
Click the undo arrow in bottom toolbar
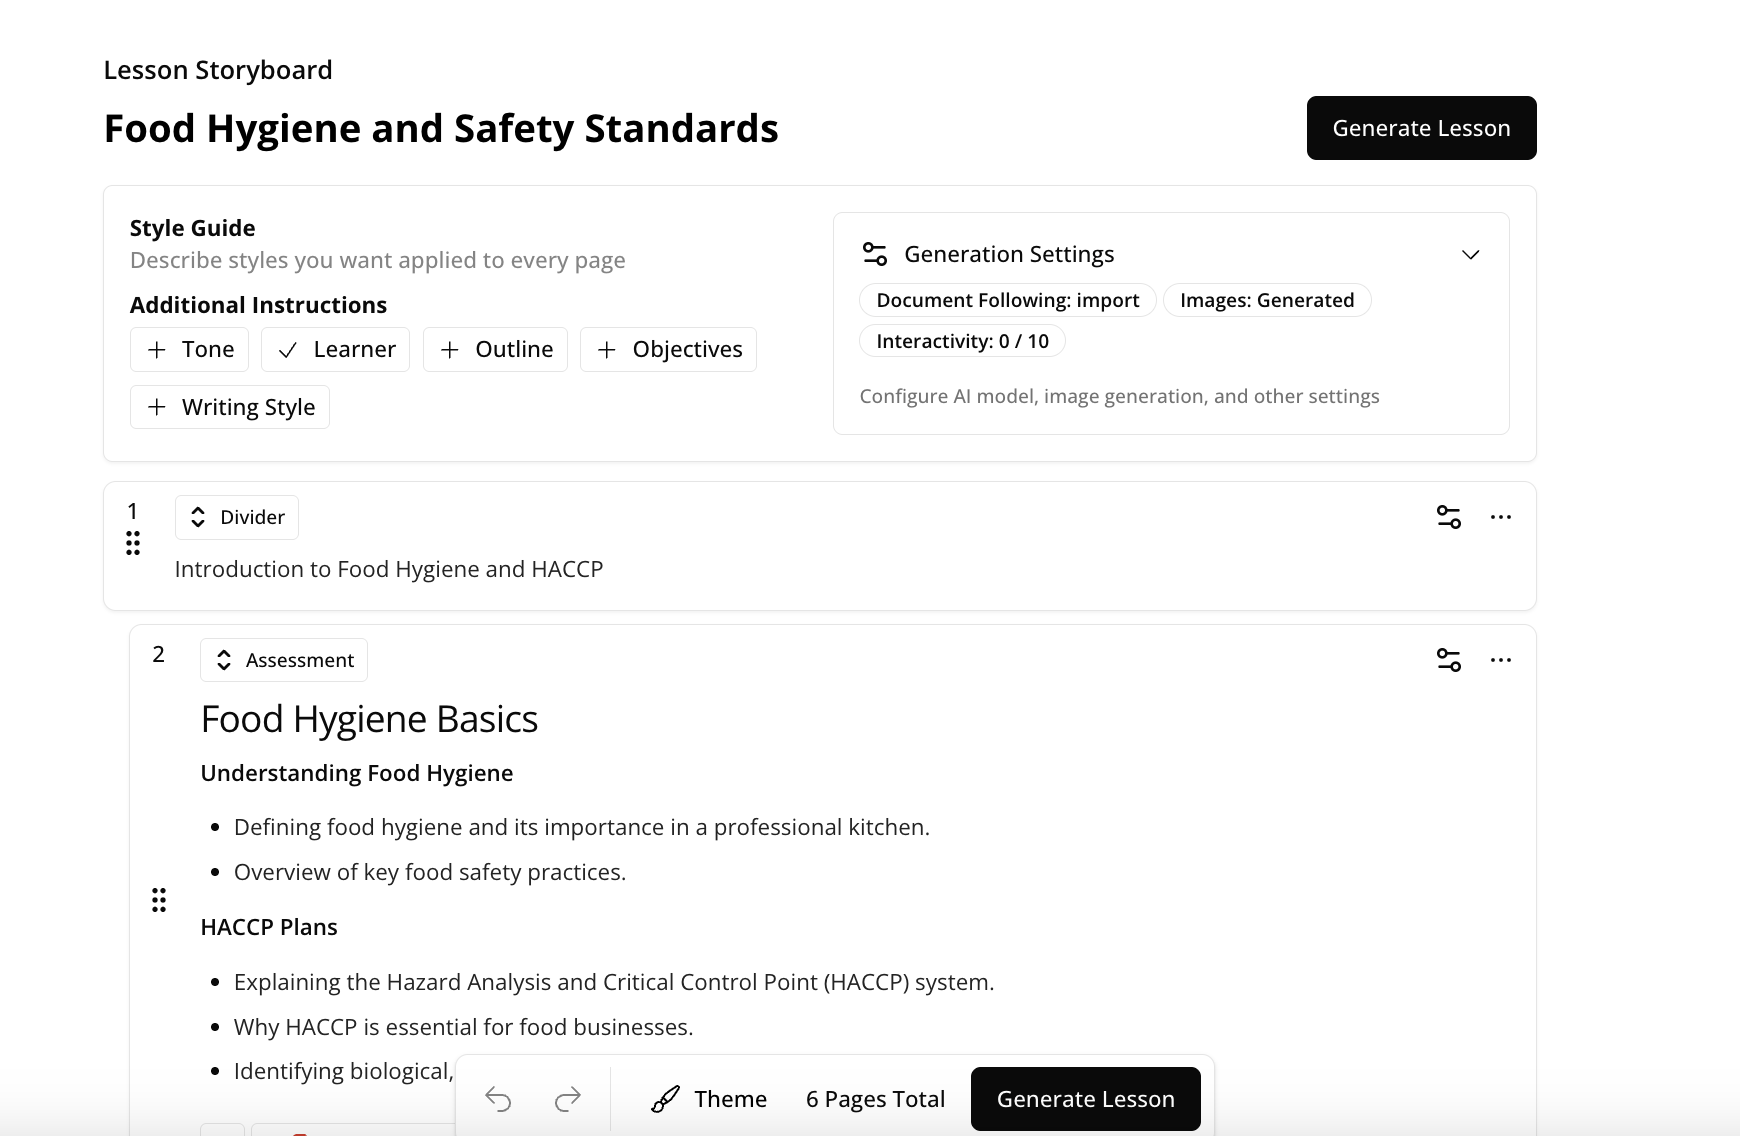(498, 1099)
